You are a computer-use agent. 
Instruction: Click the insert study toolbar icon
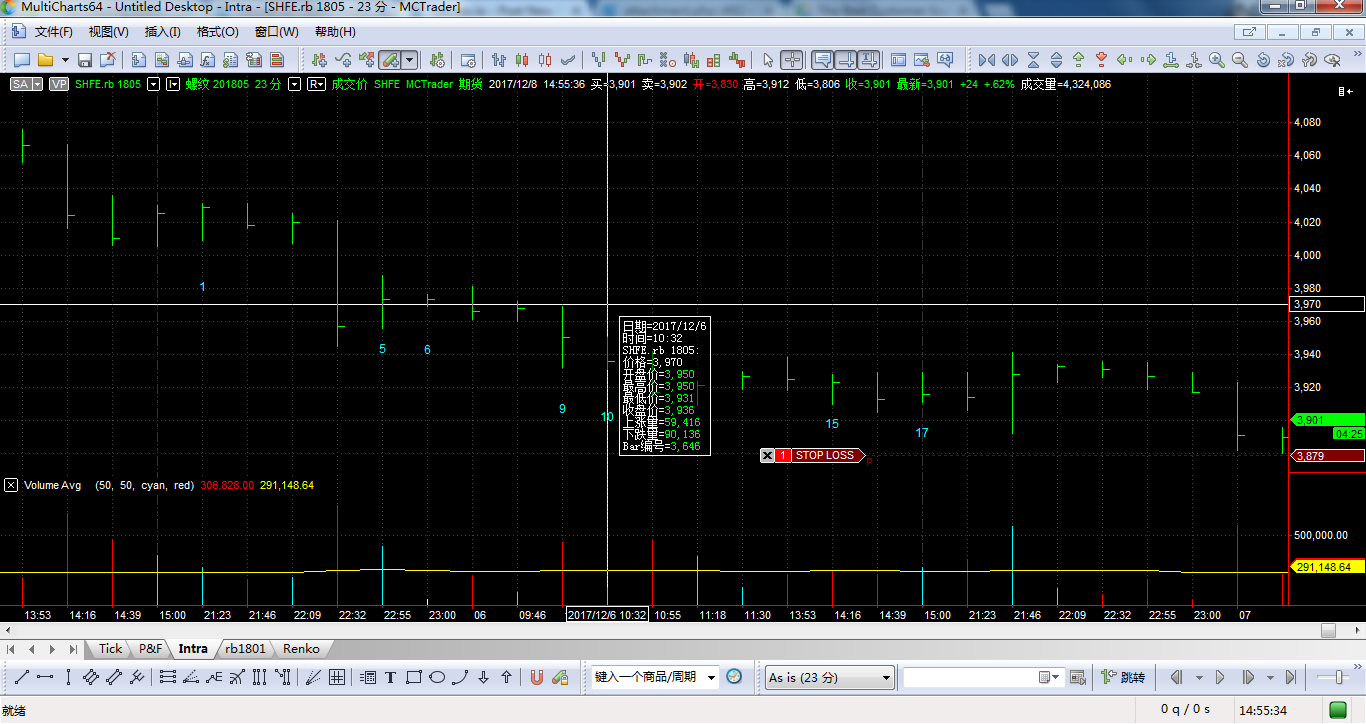pos(343,60)
